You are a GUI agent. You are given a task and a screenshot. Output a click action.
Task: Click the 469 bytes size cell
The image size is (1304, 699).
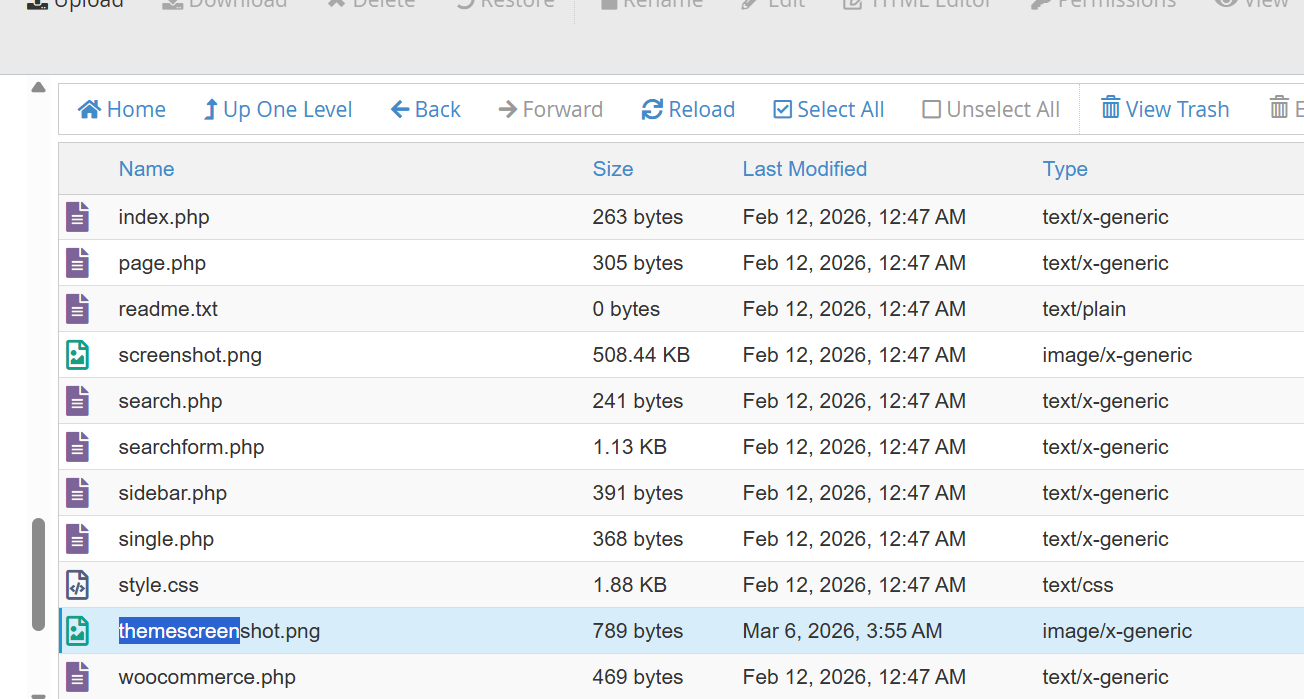(638, 677)
